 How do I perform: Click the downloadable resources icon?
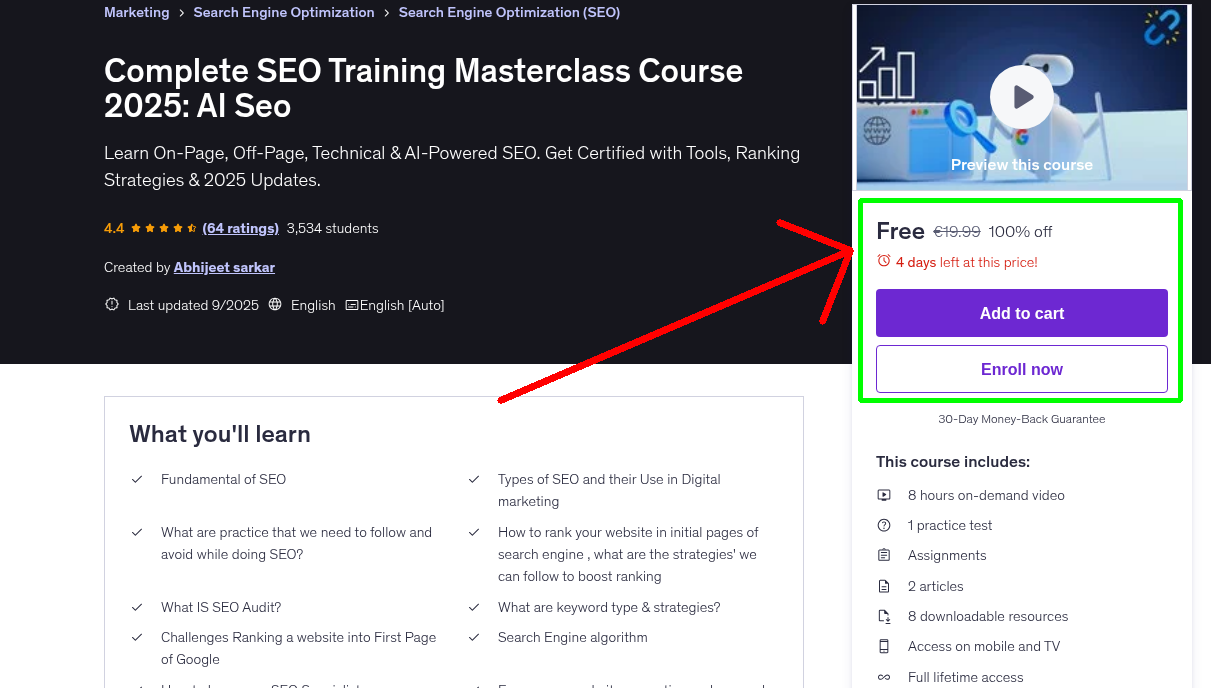(884, 616)
